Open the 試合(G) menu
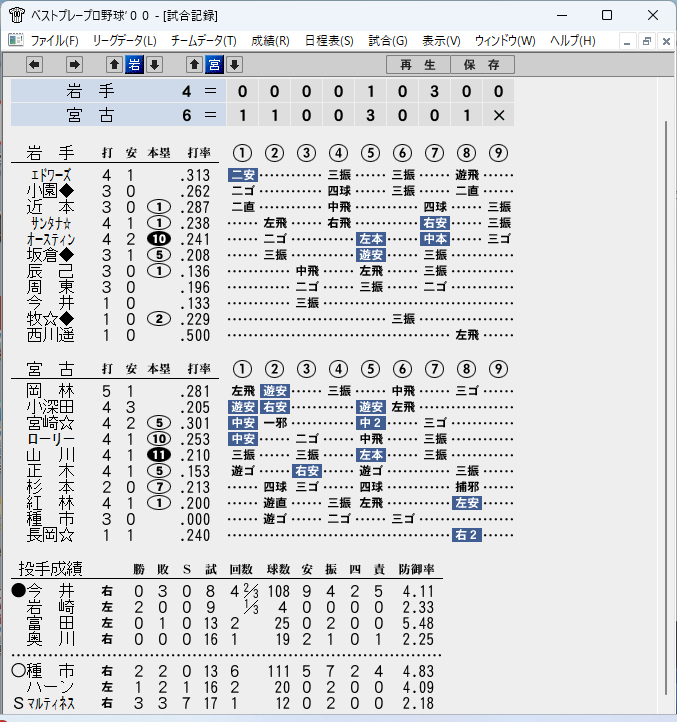The height and width of the screenshot is (722, 677). (388, 41)
